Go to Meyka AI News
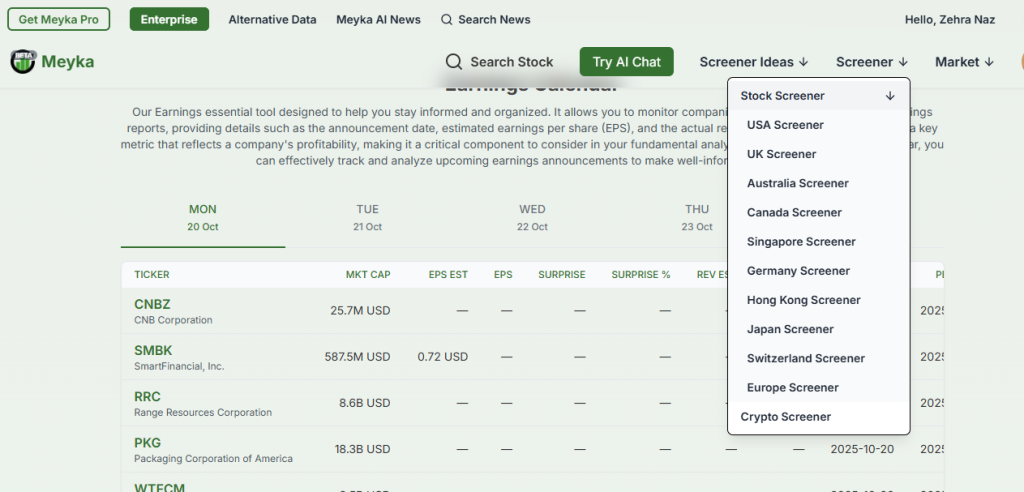 pos(378,20)
